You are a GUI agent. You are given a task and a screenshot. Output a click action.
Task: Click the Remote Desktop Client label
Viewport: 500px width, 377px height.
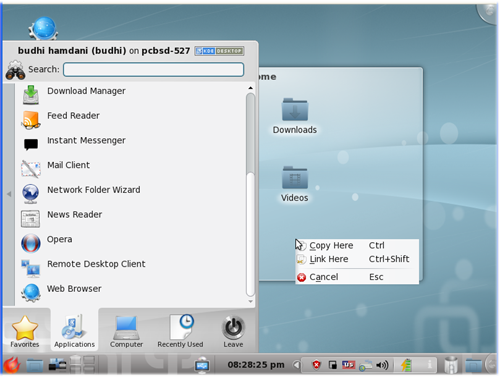(96, 264)
